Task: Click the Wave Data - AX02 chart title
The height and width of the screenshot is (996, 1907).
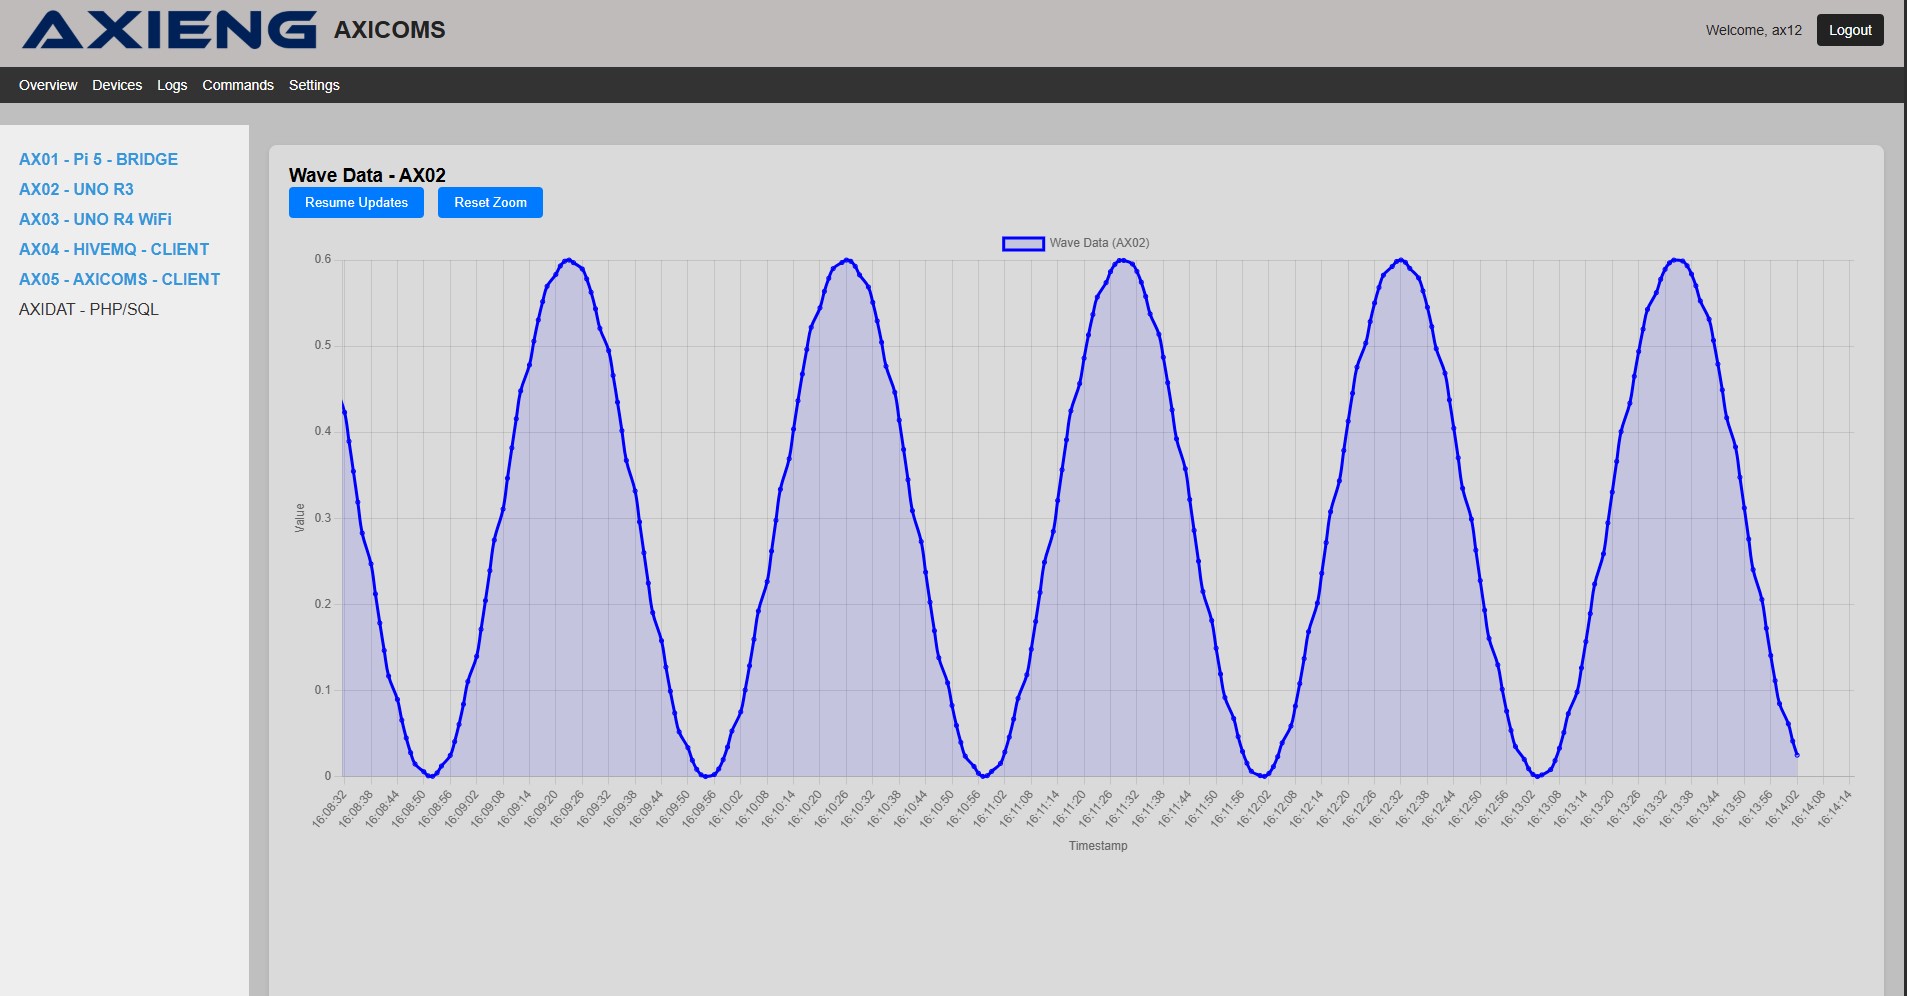Action: [x=367, y=175]
